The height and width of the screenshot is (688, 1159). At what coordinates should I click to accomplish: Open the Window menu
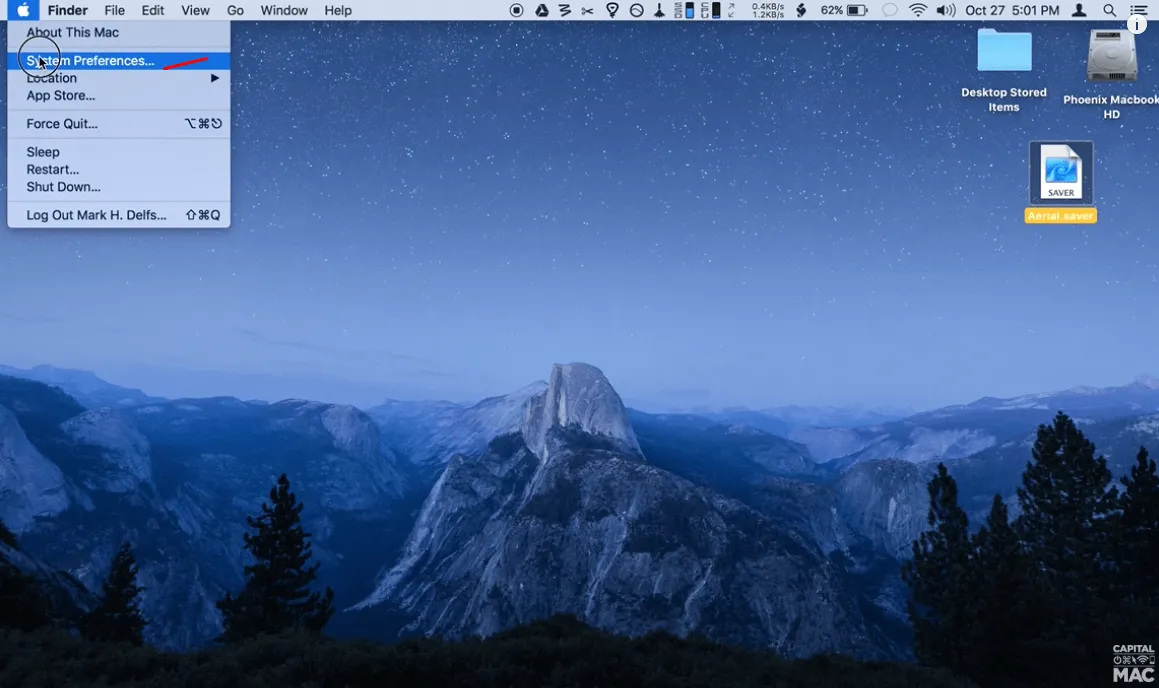coord(284,10)
